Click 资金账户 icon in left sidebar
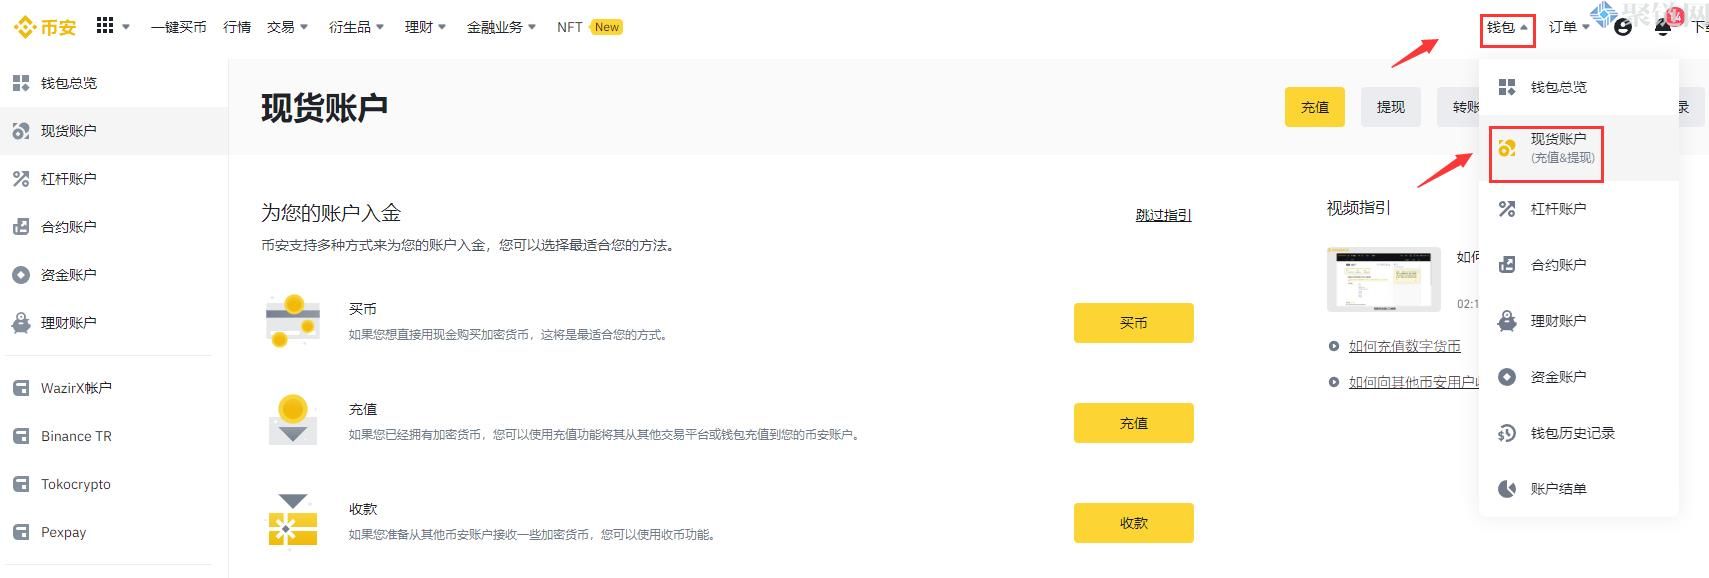This screenshot has height=578, width=1709. click(x=21, y=275)
